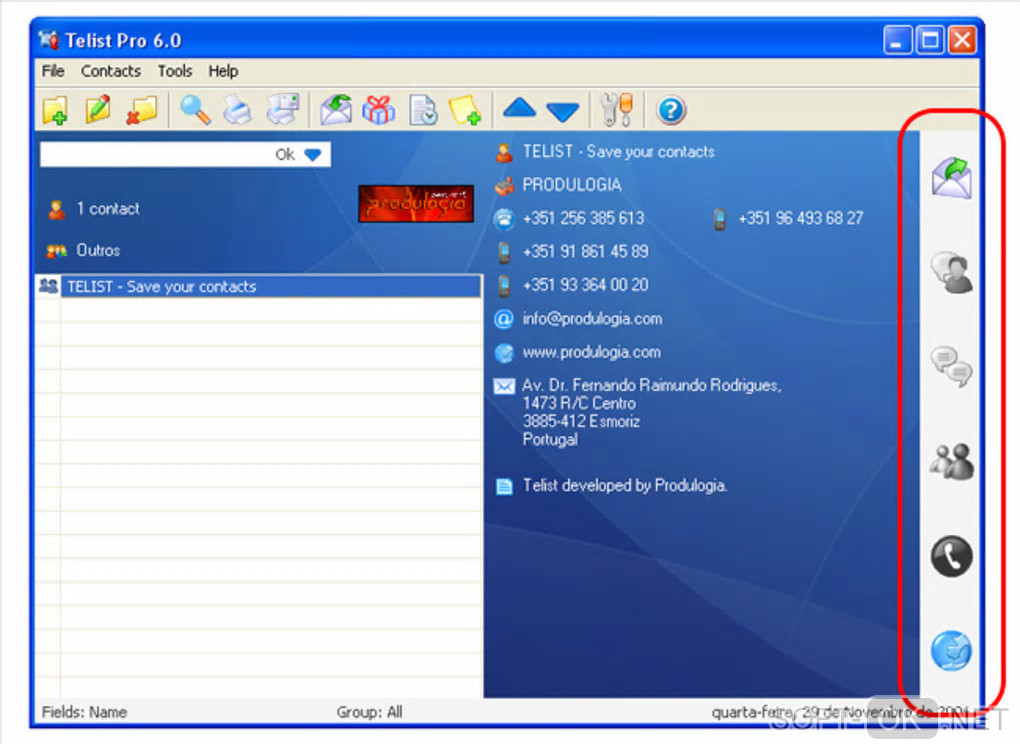
Task: Select the Outros group entry
Action: [98, 250]
